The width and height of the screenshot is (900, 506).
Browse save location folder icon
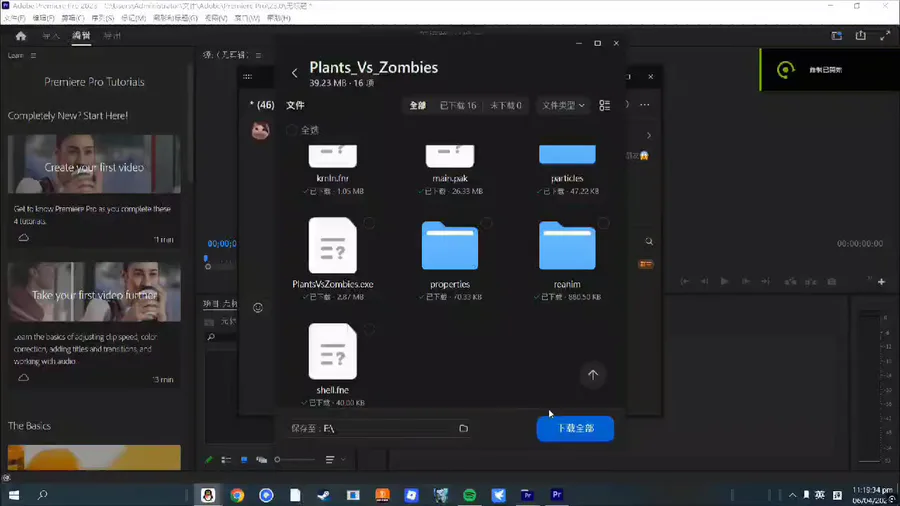pyautogui.click(x=463, y=429)
